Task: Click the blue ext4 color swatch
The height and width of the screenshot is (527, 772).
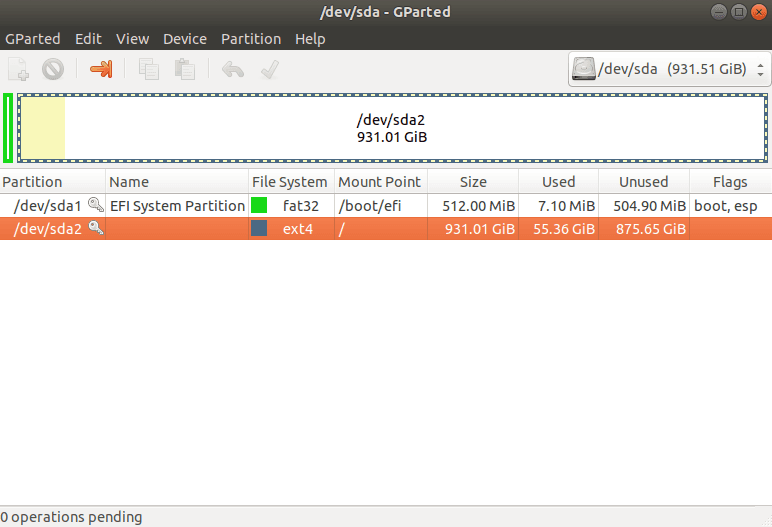Action: (260, 229)
